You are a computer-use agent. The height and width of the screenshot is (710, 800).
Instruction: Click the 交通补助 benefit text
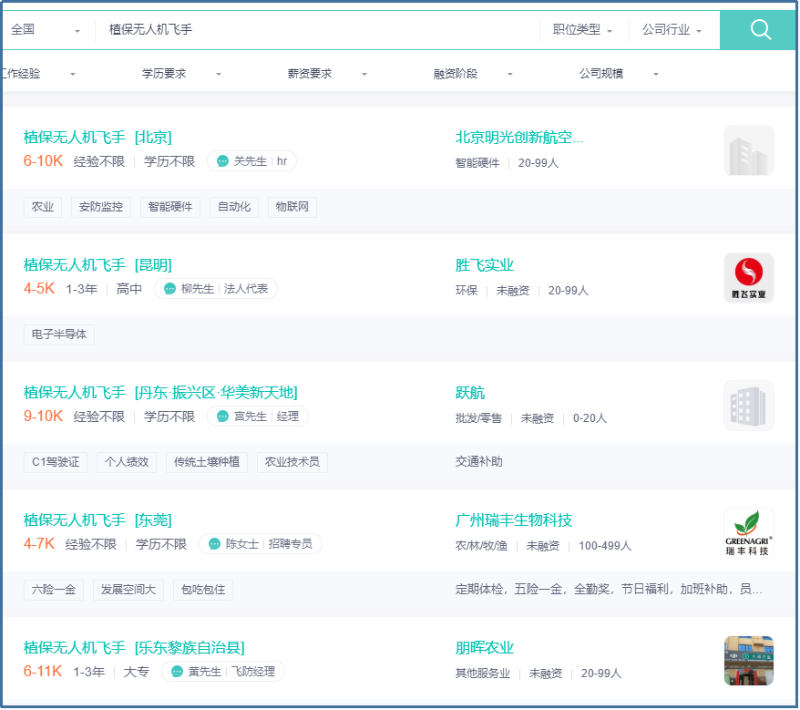coord(479,462)
